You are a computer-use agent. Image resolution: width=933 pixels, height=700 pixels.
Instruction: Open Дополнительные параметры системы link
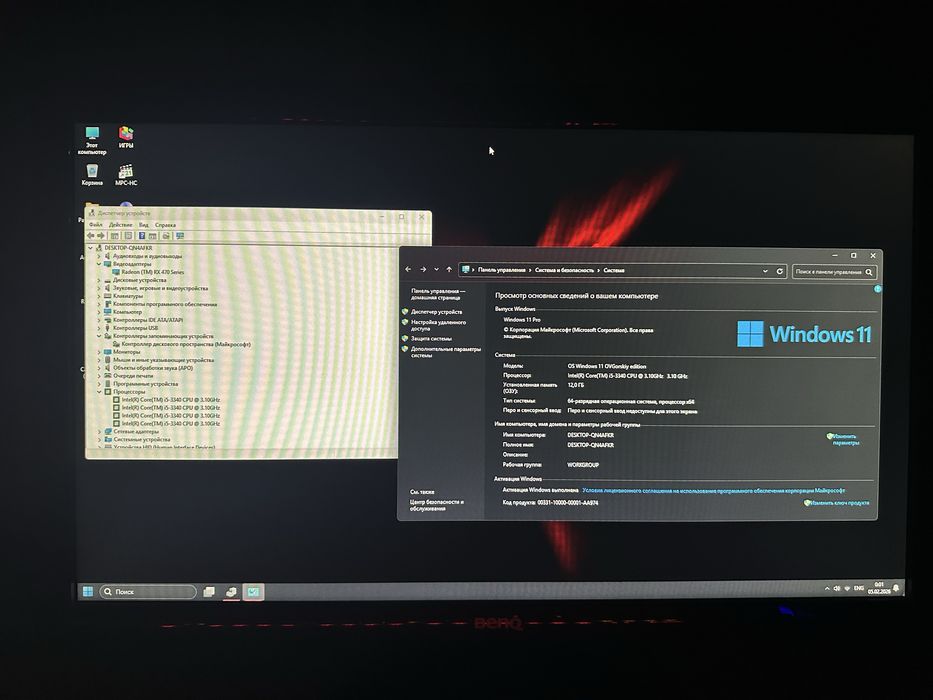pos(446,352)
